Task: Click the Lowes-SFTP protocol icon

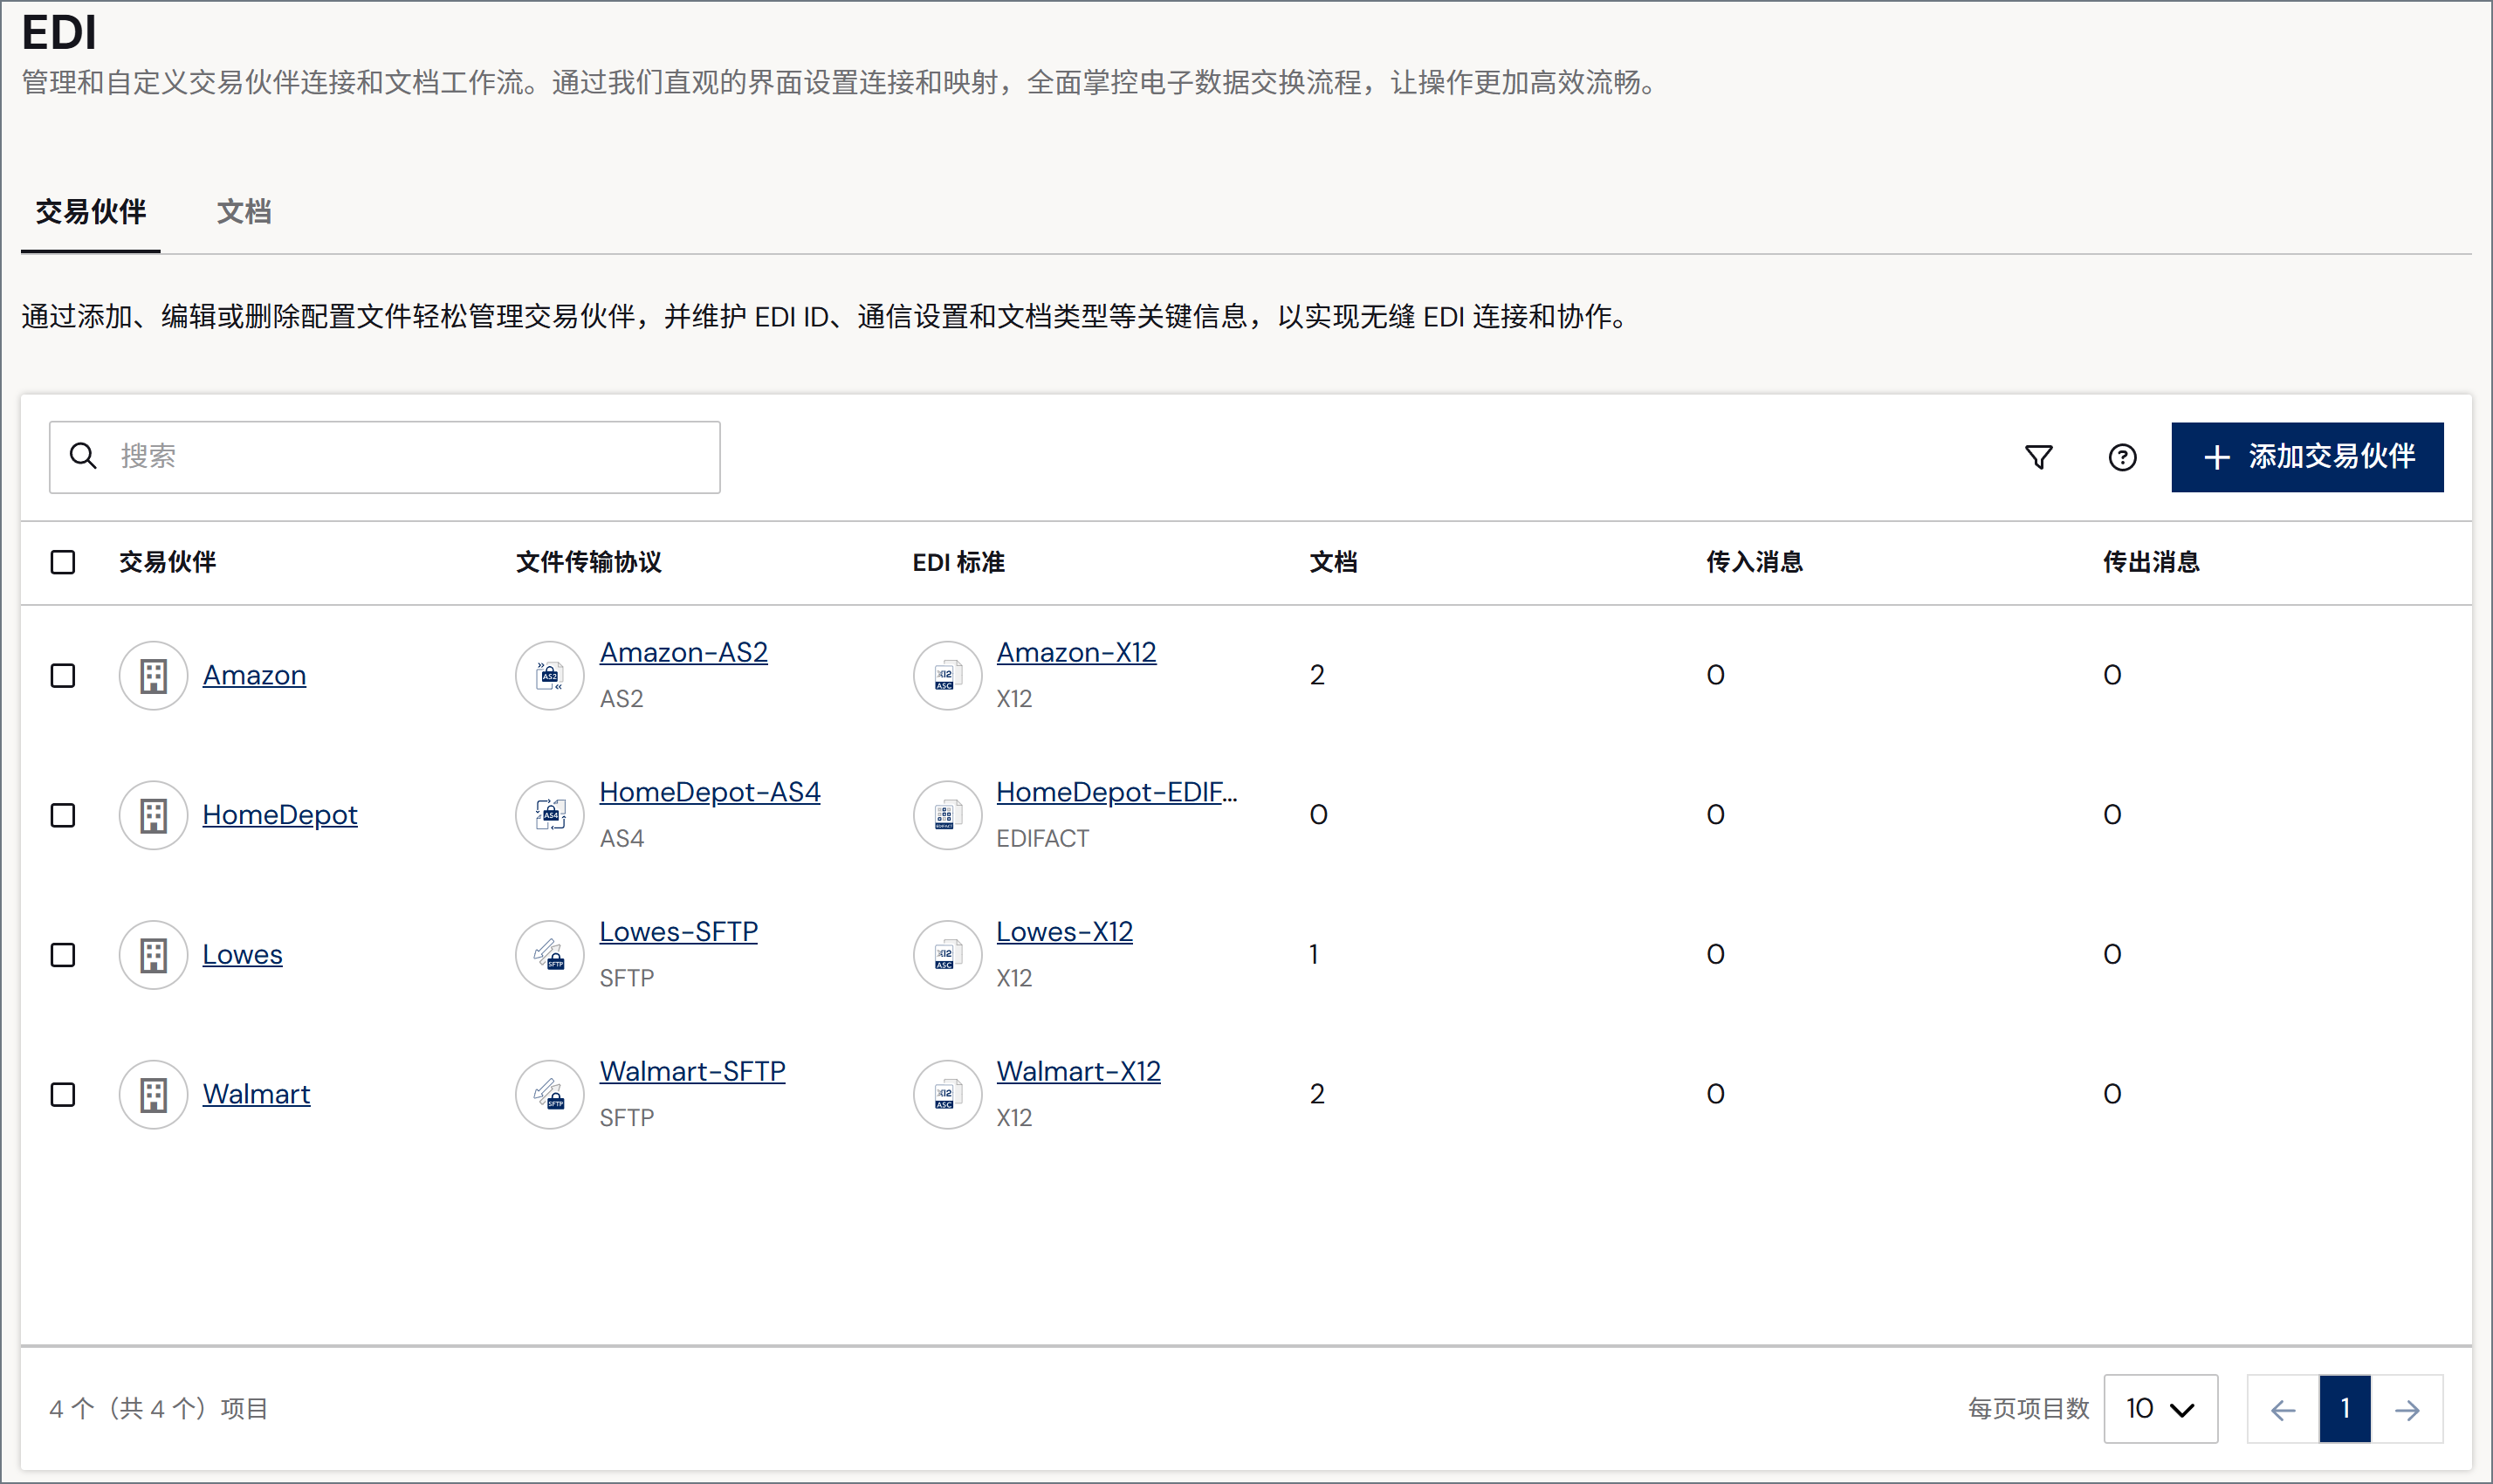Action: [x=550, y=955]
